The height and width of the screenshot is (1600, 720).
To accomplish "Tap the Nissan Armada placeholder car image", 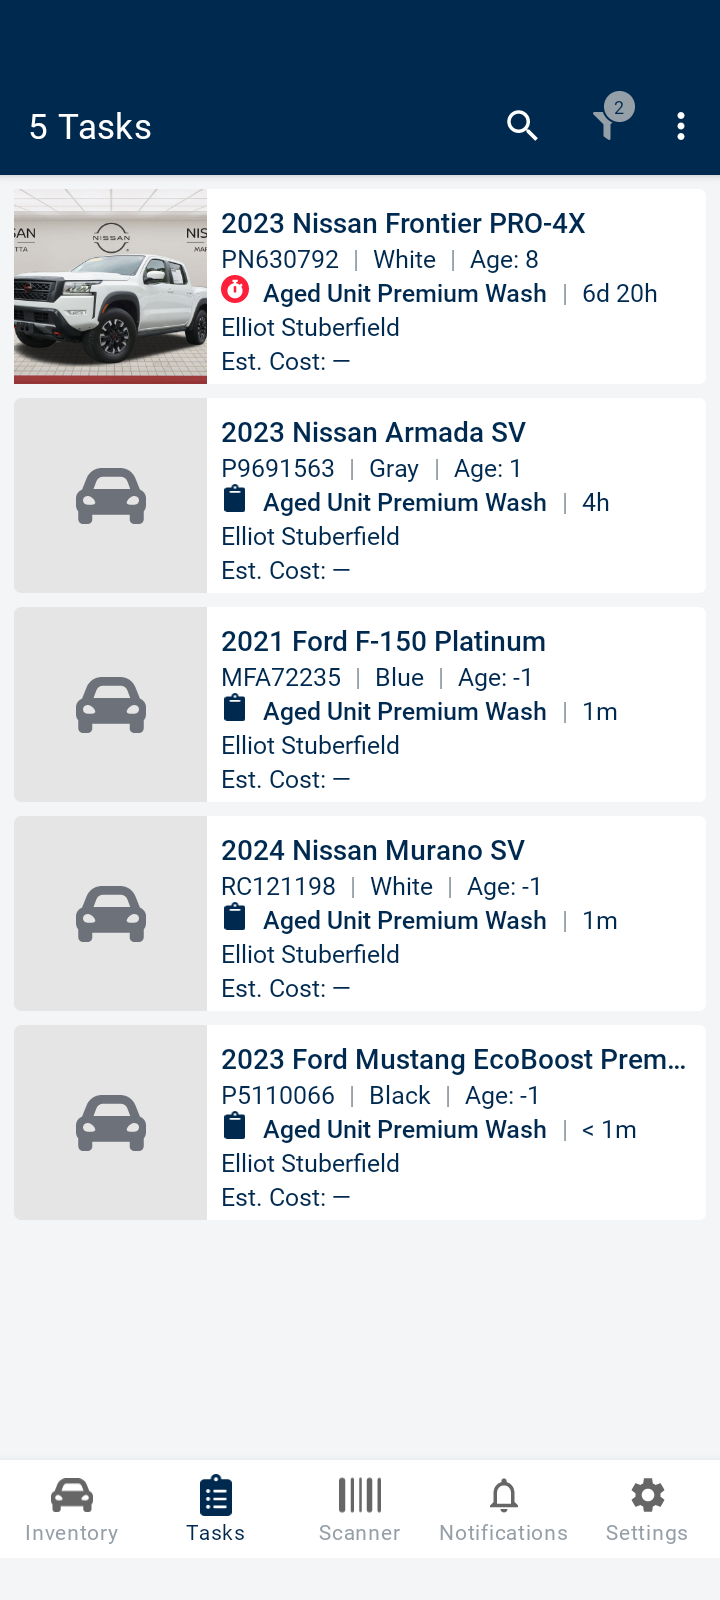I will (x=110, y=496).
